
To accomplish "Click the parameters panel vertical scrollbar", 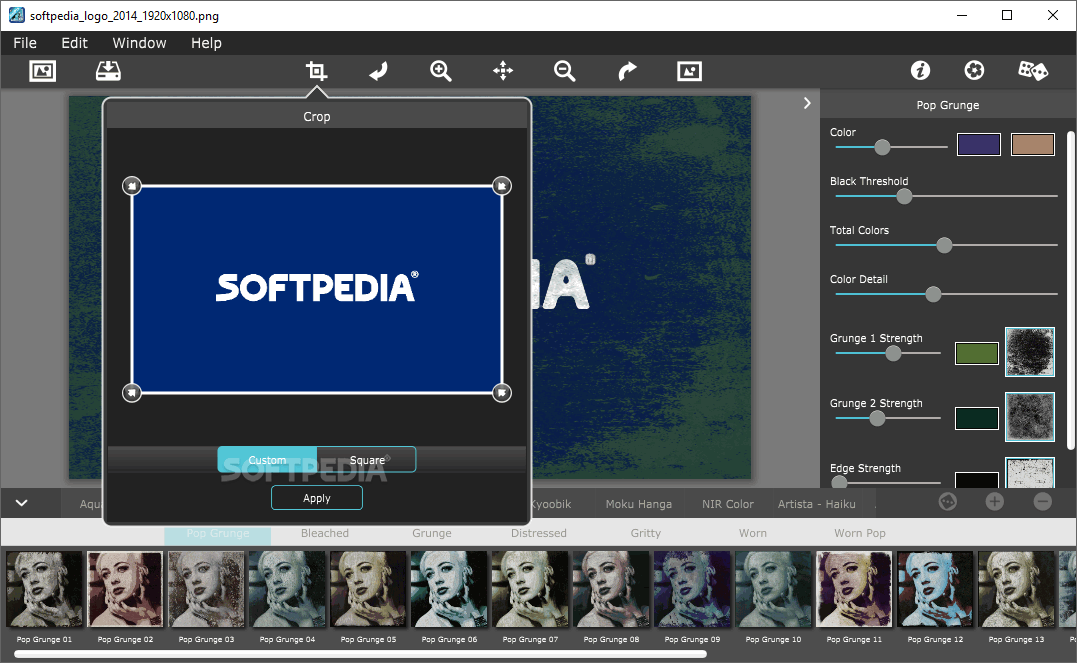I will point(1070,289).
